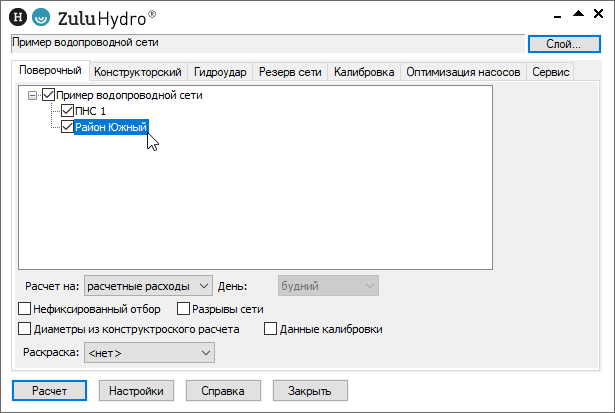Click the round H icon in title bar
615x413 pixels.
coord(17,16)
